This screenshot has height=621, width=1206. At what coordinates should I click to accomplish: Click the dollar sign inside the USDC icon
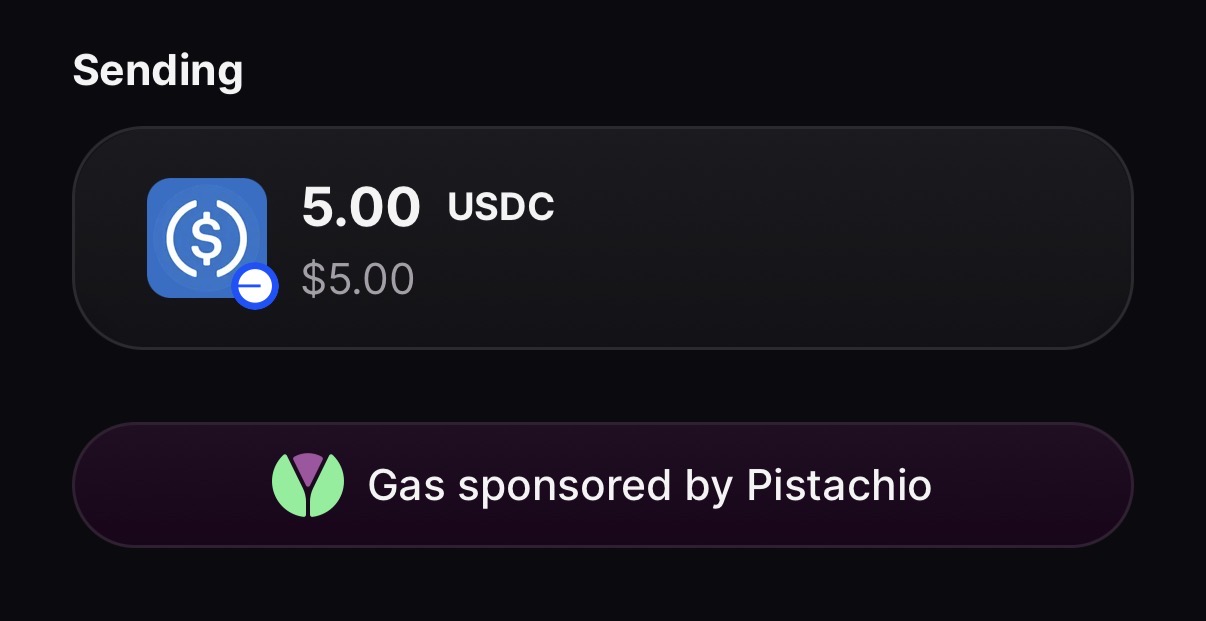click(x=206, y=235)
